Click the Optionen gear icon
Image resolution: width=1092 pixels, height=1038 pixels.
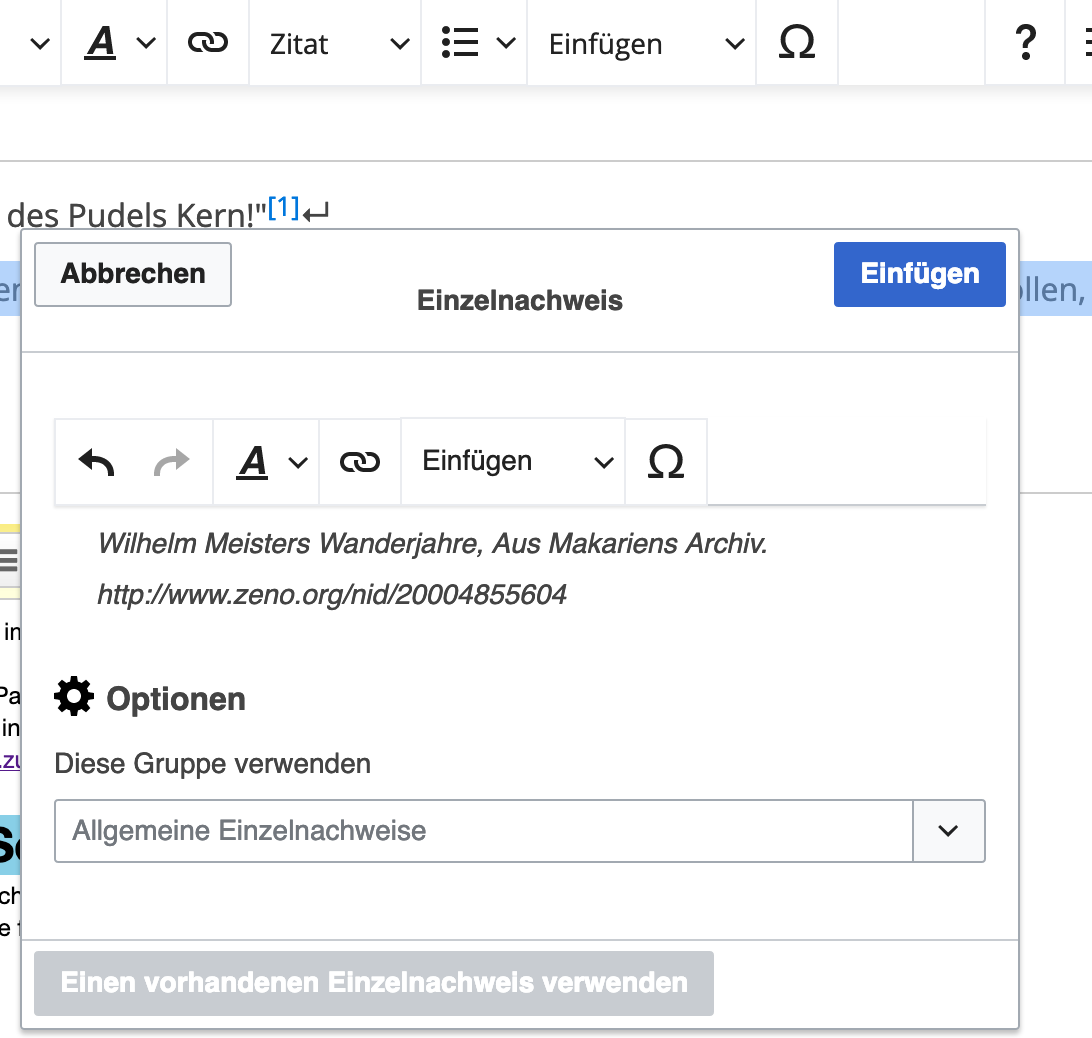pyautogui.click(x=75, y=697)
